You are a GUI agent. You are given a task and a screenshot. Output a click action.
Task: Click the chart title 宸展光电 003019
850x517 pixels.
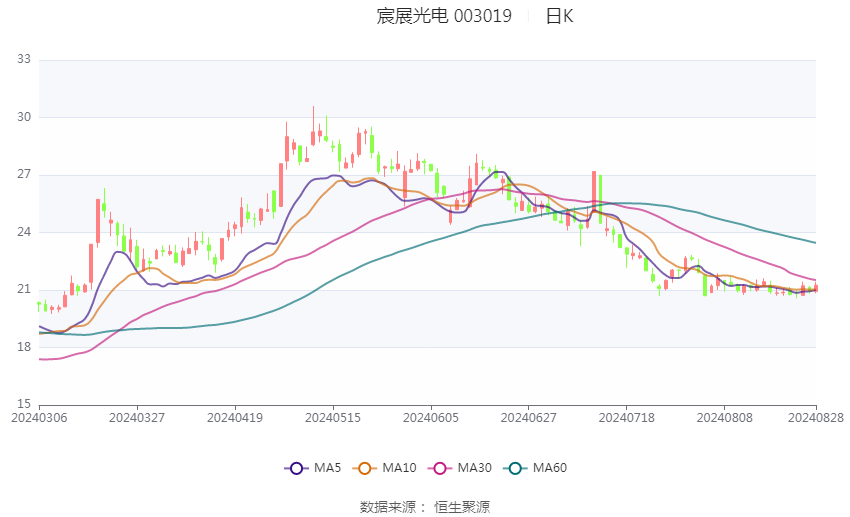point(444,16)
